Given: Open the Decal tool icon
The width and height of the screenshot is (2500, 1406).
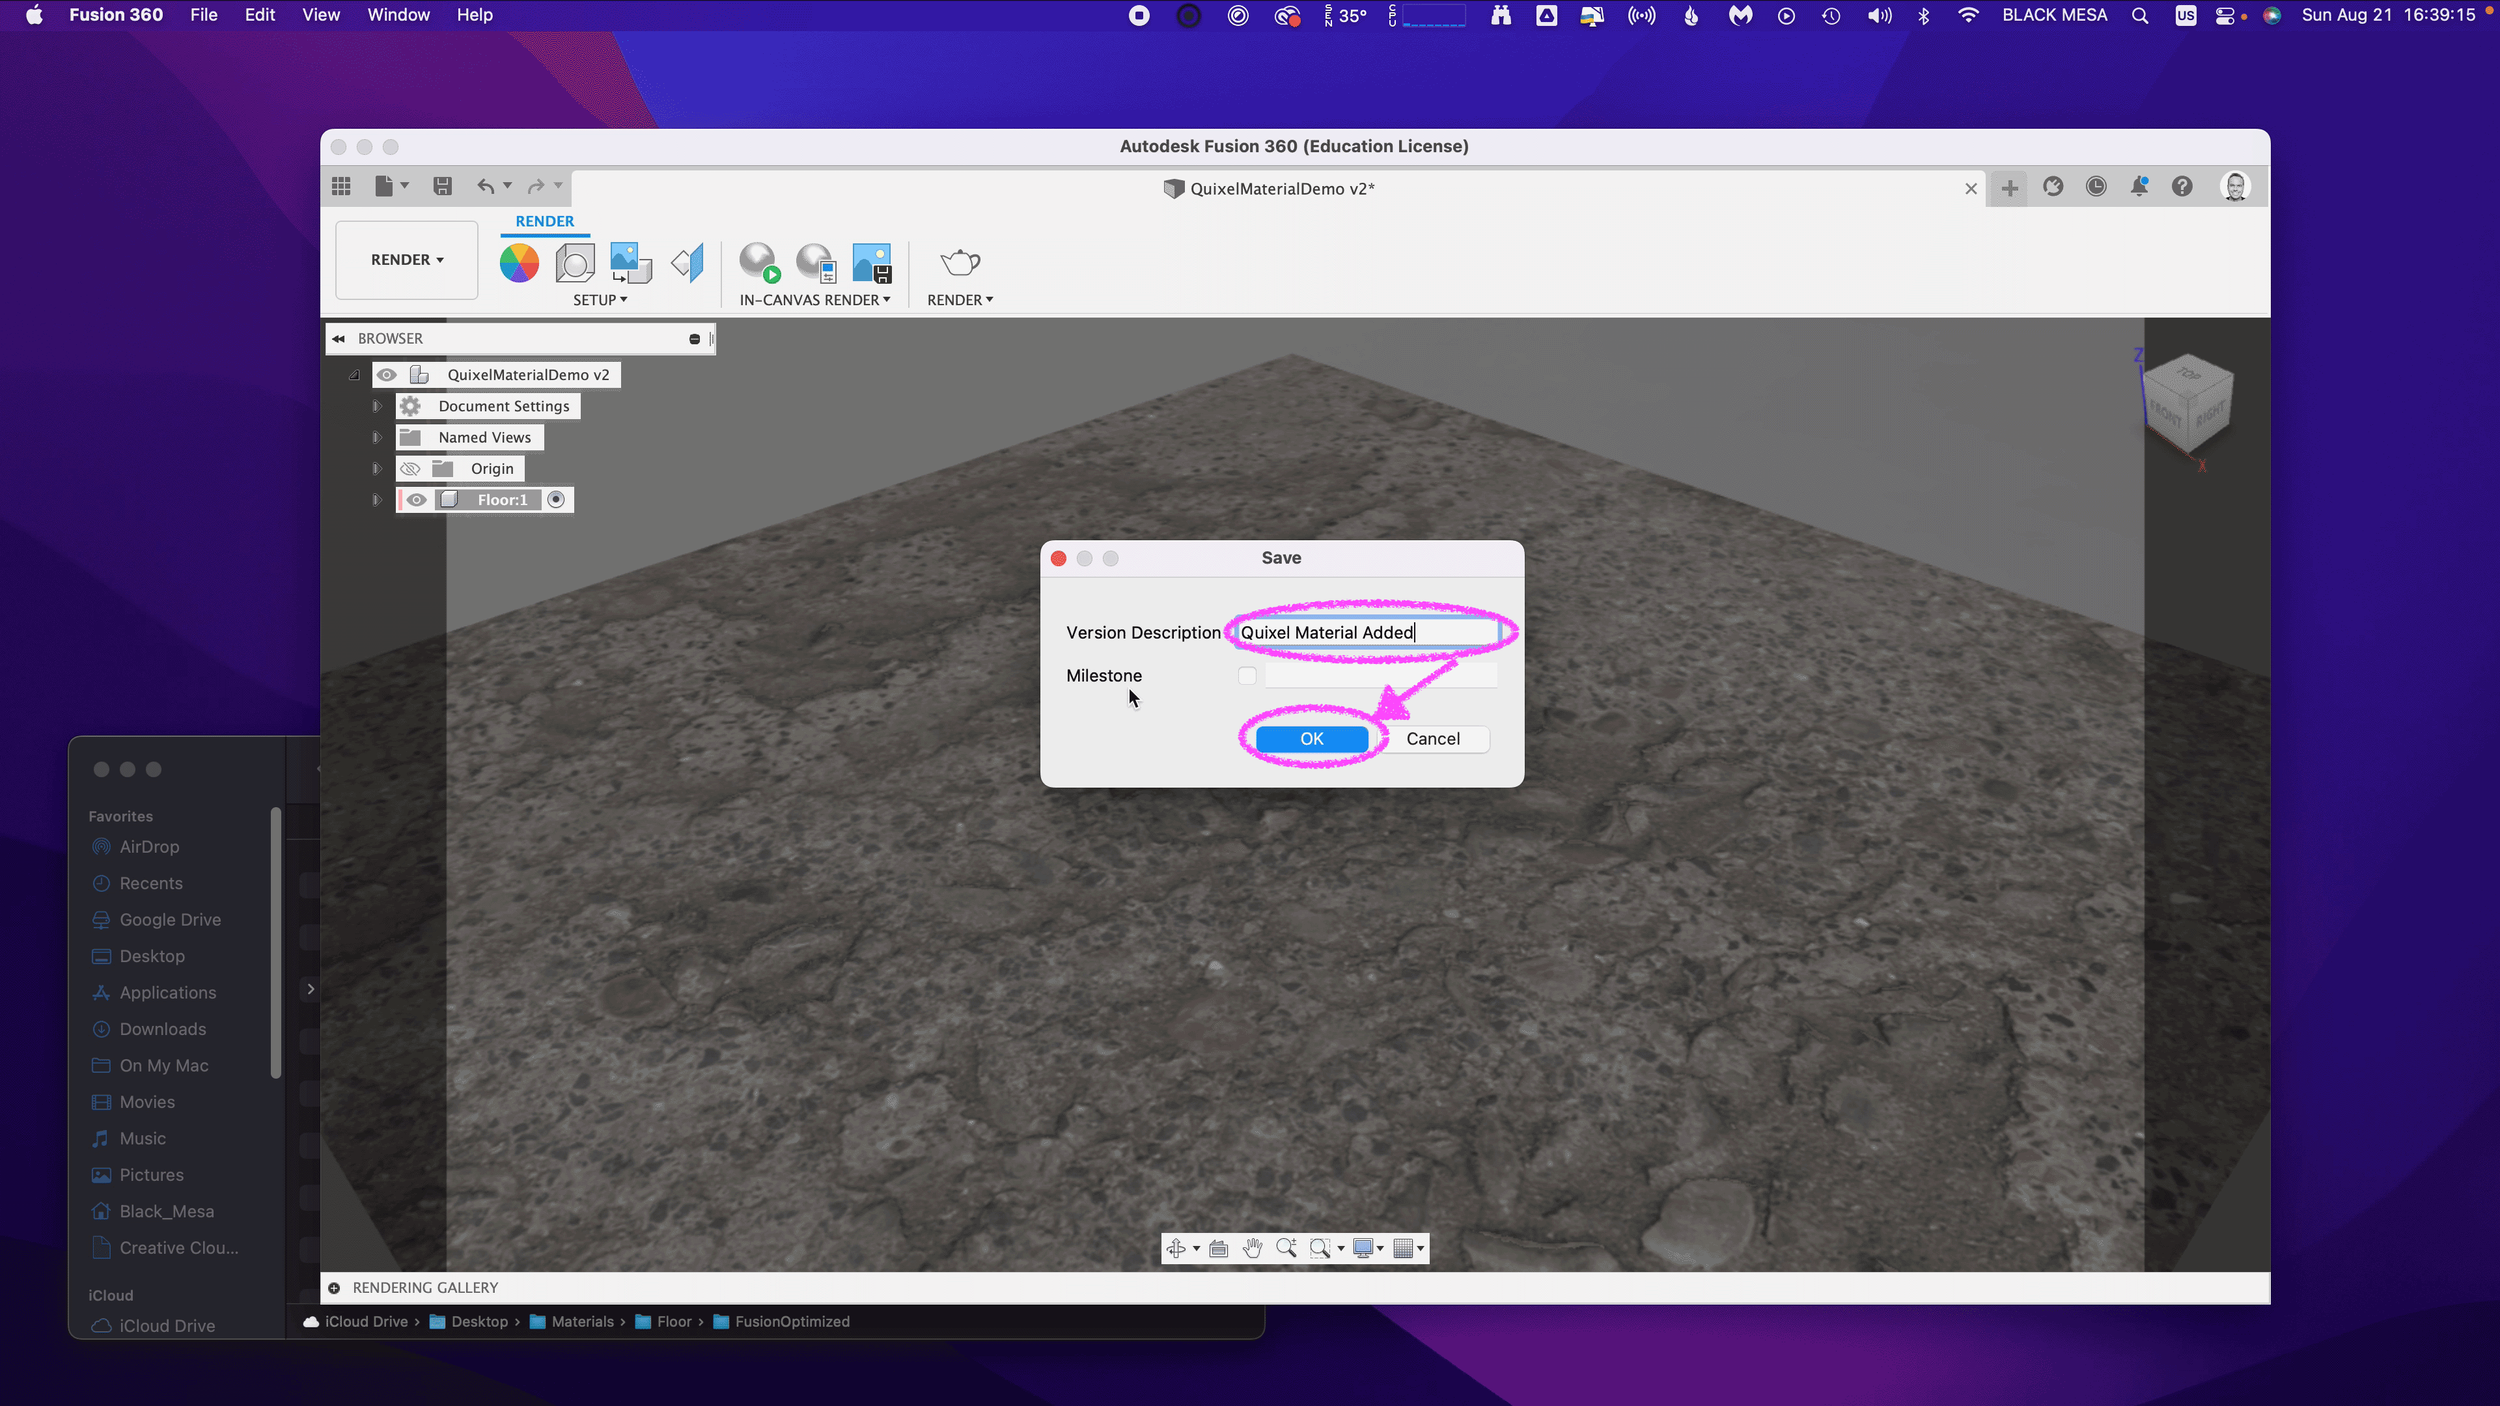Looking at the screenshot, I should [631, 263].
